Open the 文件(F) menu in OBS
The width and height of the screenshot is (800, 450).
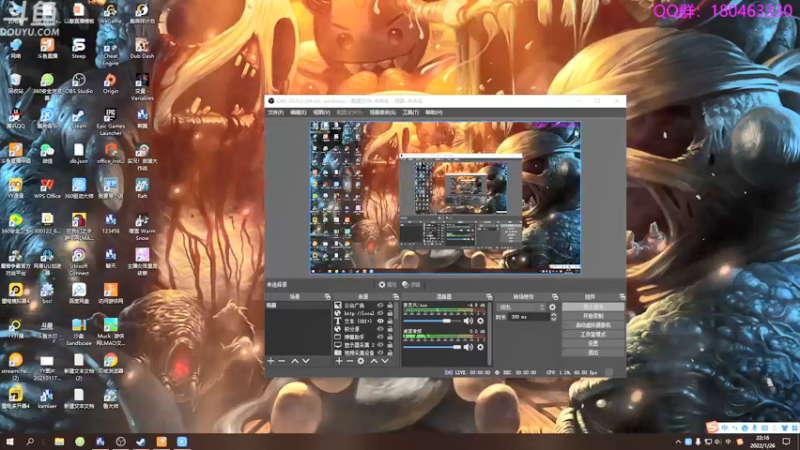click(x=276, y=112)
